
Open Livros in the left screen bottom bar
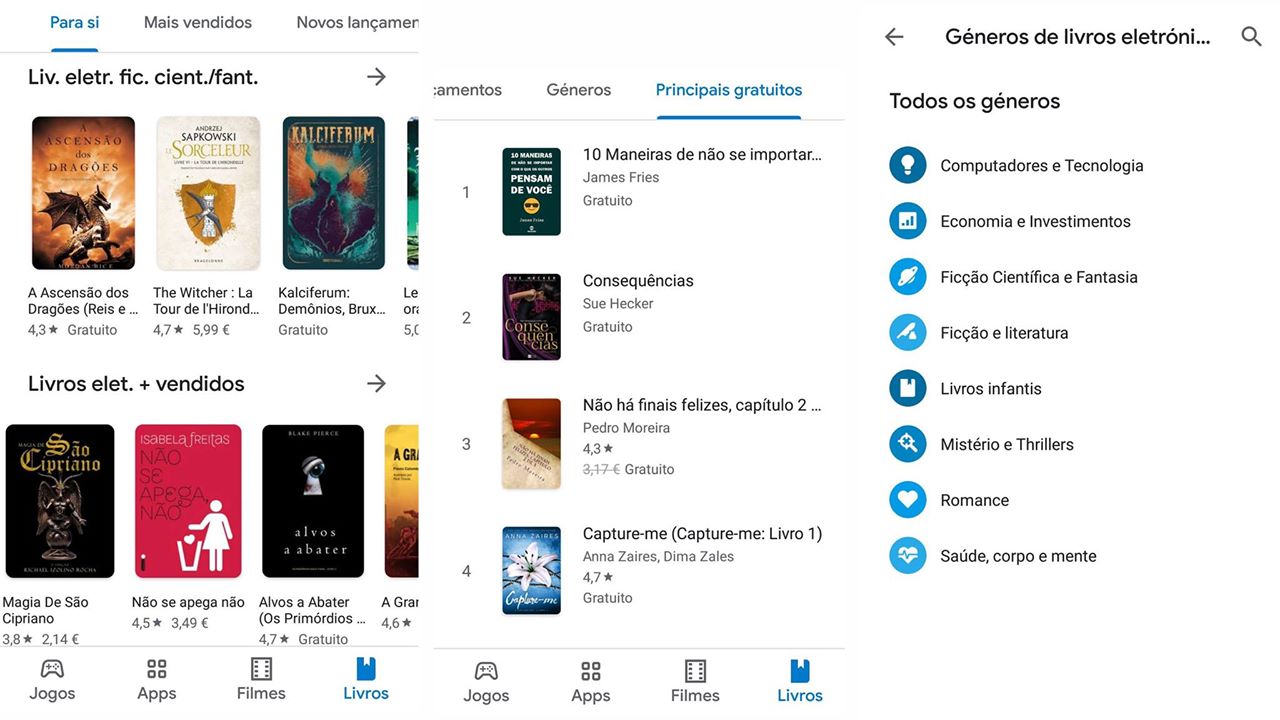pyautogui.click(x=366, y=680)
